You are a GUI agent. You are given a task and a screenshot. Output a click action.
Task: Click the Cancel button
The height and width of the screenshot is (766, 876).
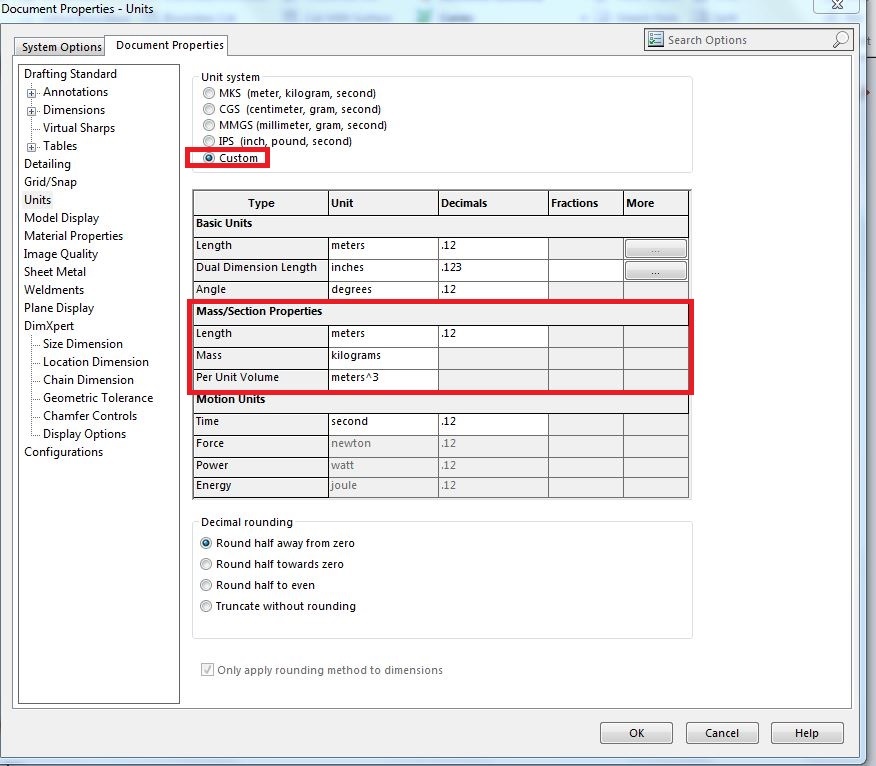pos(722,733)
